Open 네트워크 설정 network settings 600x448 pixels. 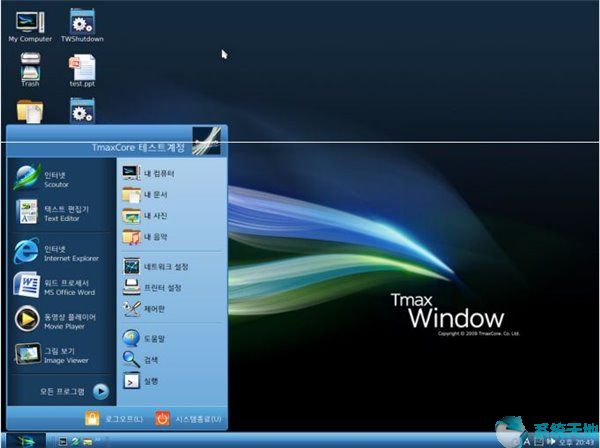tap(155, 267)
